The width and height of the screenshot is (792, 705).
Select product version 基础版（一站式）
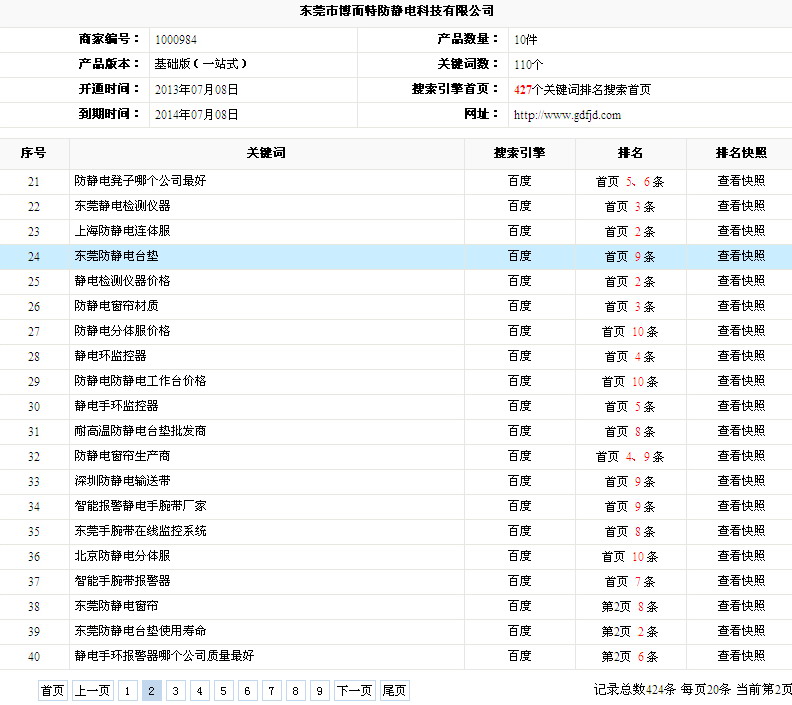[x=201, y=64]
